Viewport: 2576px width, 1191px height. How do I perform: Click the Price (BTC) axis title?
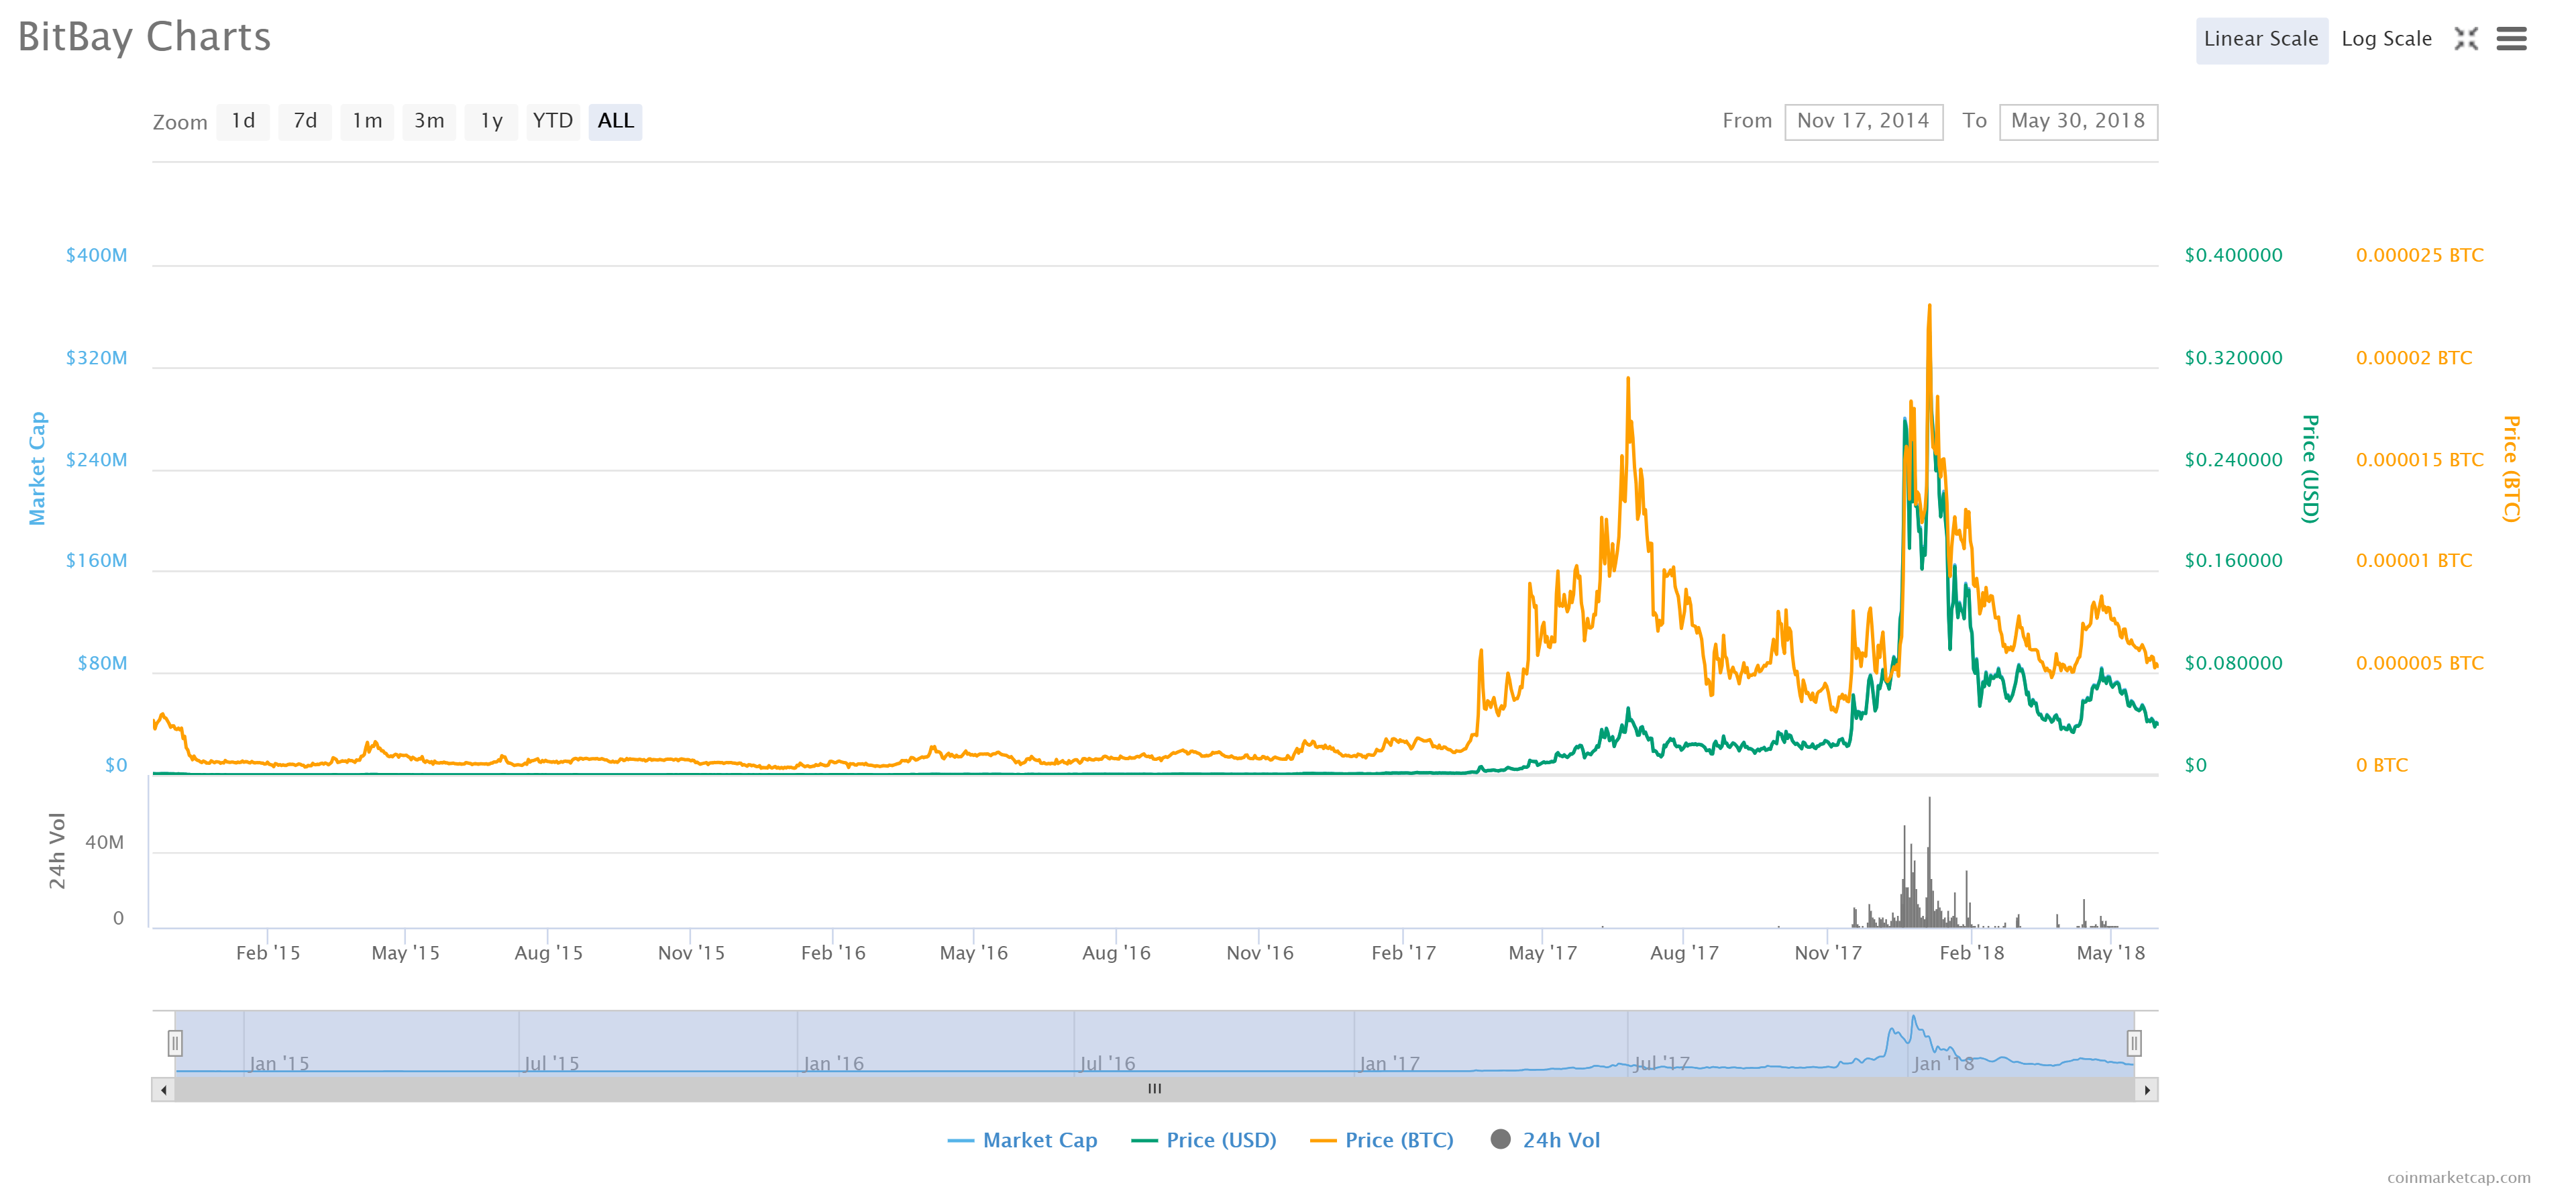(x=2510, y=468)
